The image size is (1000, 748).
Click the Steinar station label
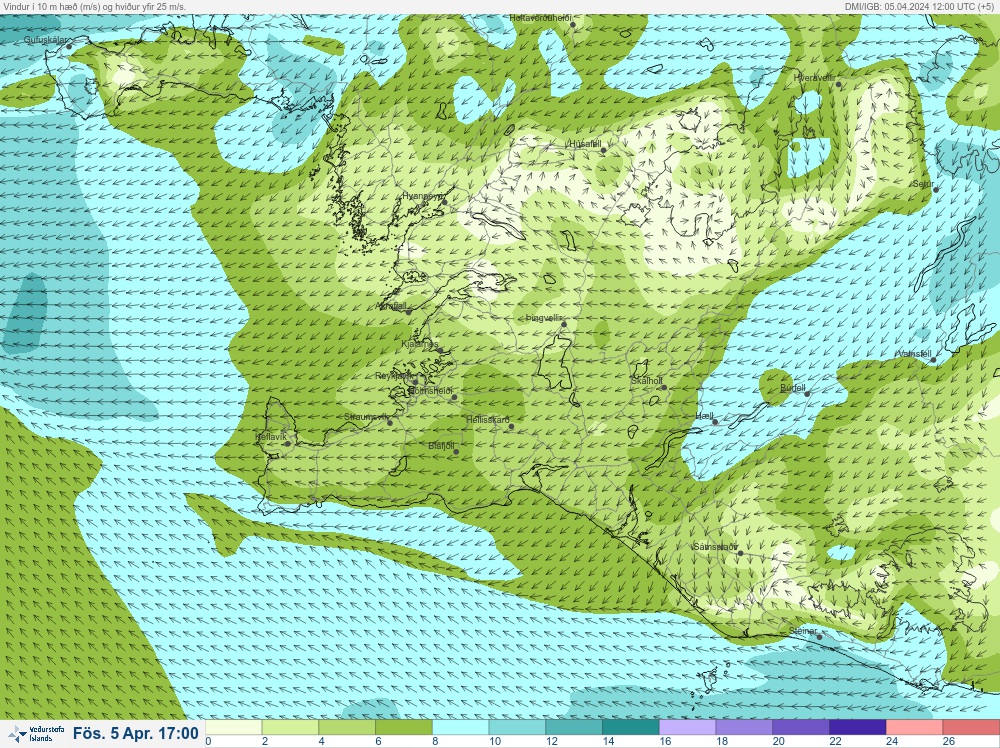point(803,631)
